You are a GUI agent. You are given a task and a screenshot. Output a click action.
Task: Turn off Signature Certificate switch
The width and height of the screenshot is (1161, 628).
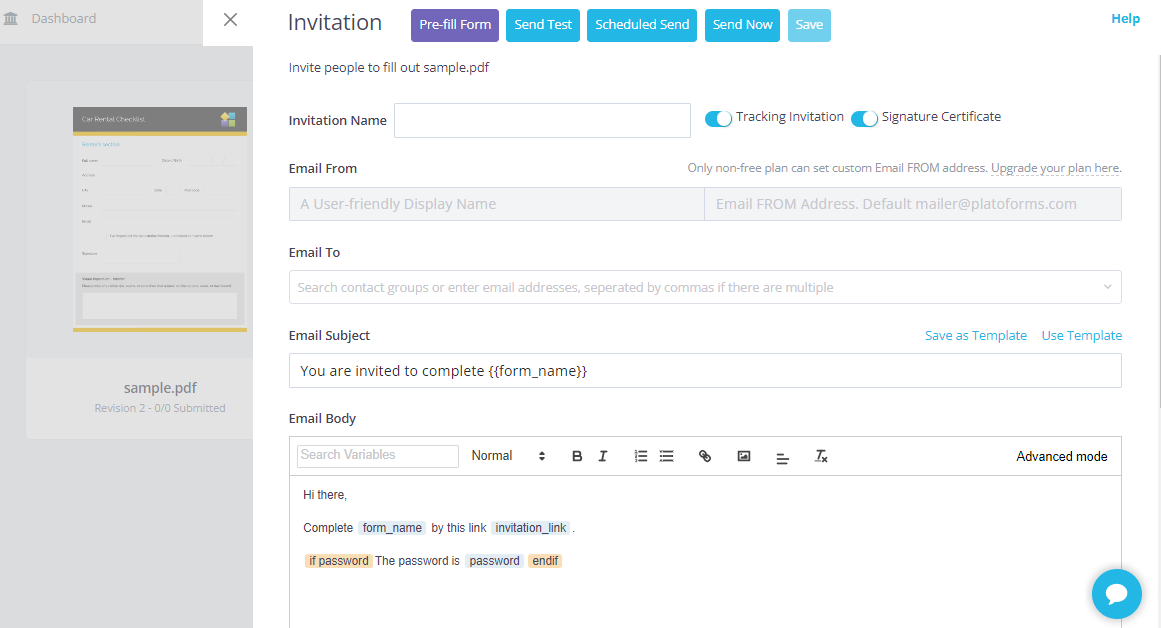coord(864,119)
